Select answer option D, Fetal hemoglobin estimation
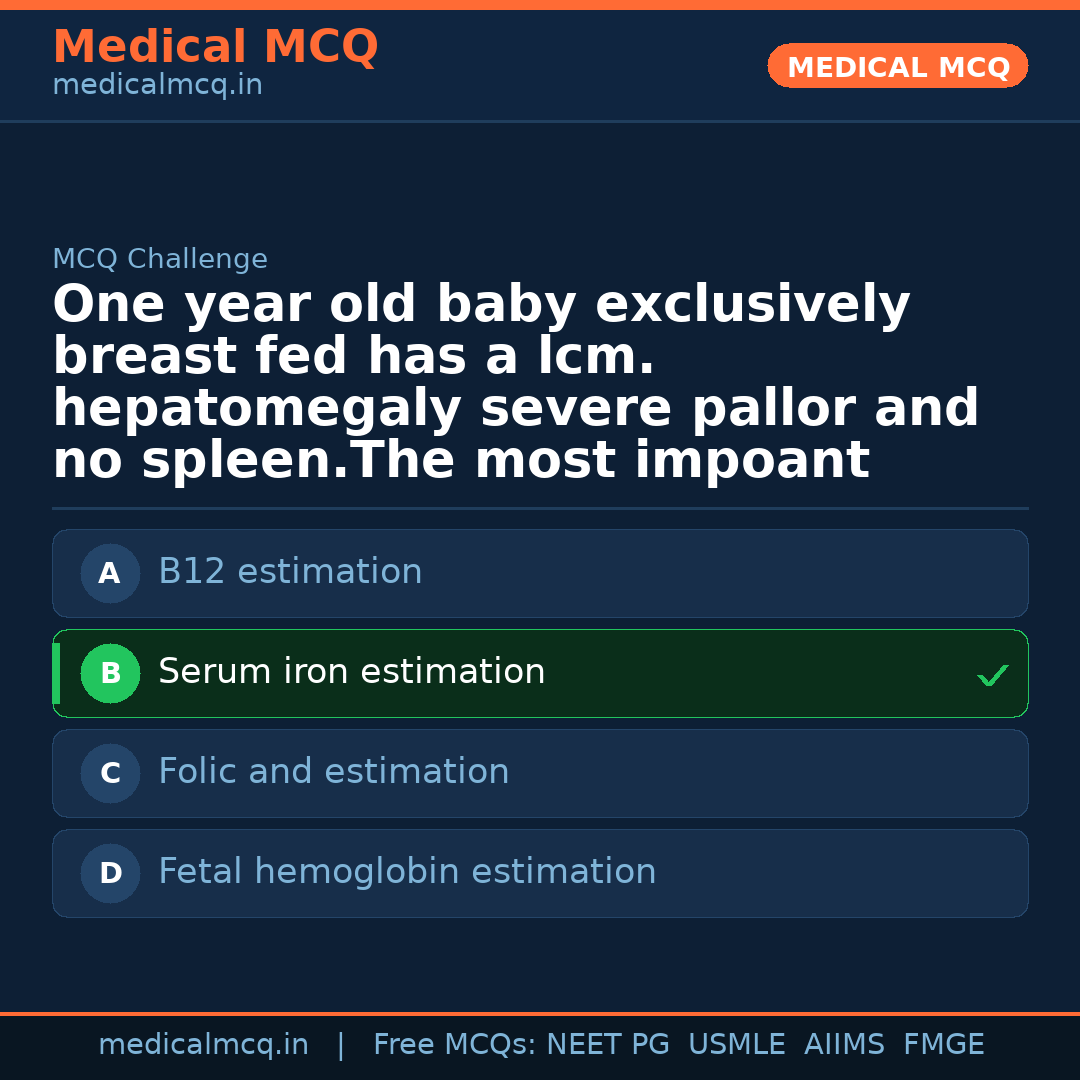The width and height of the screenshot is (1080, 1080). 540,873
